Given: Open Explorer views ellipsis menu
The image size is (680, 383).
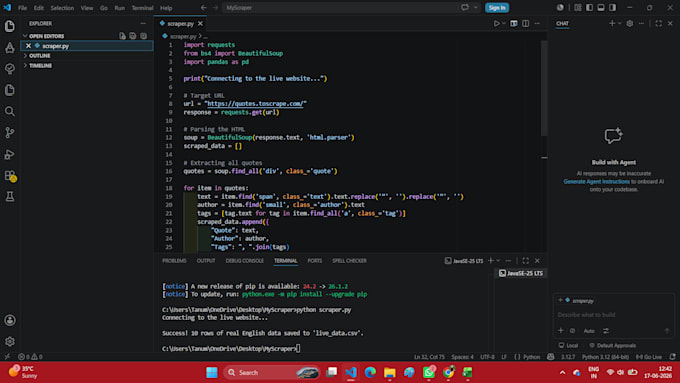Looking at the screenshot, I should point(143,23).
